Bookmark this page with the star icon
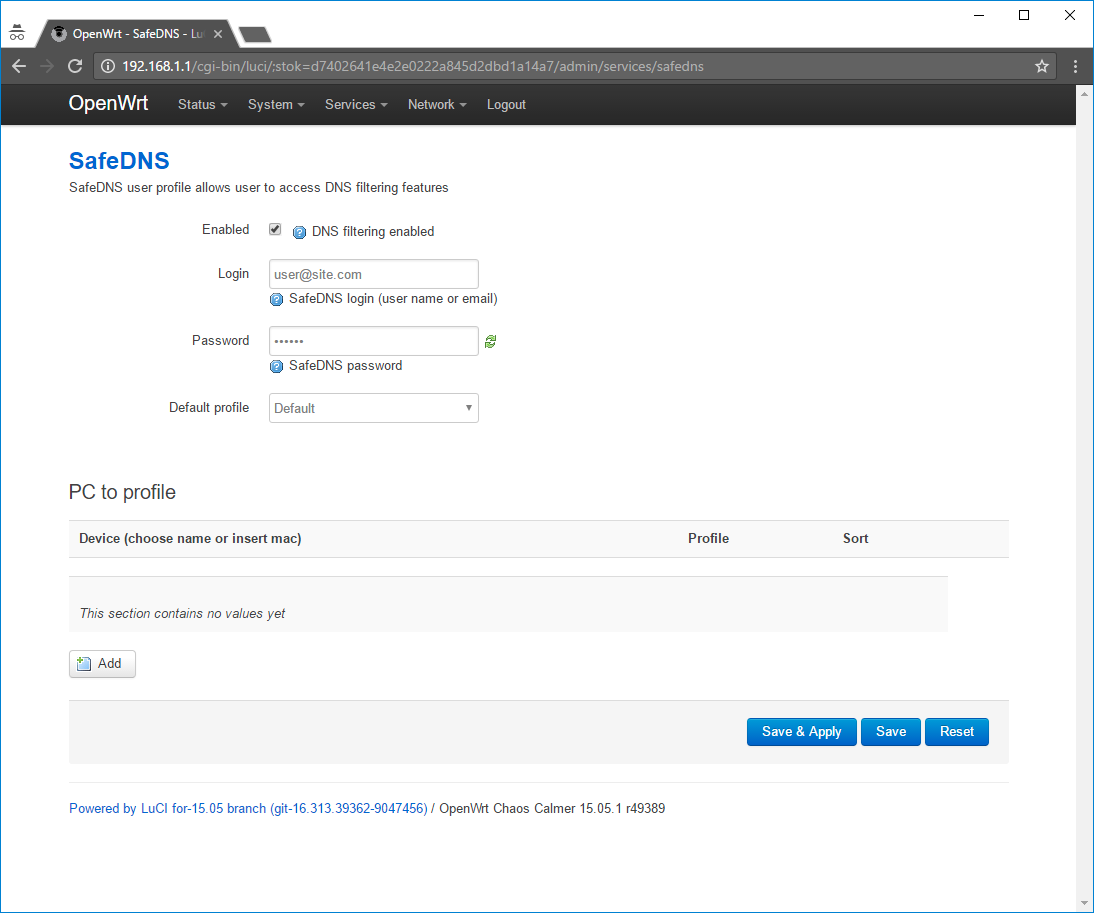The height and width of the screenshot is (913, 1094). (x=1041, y=66)
